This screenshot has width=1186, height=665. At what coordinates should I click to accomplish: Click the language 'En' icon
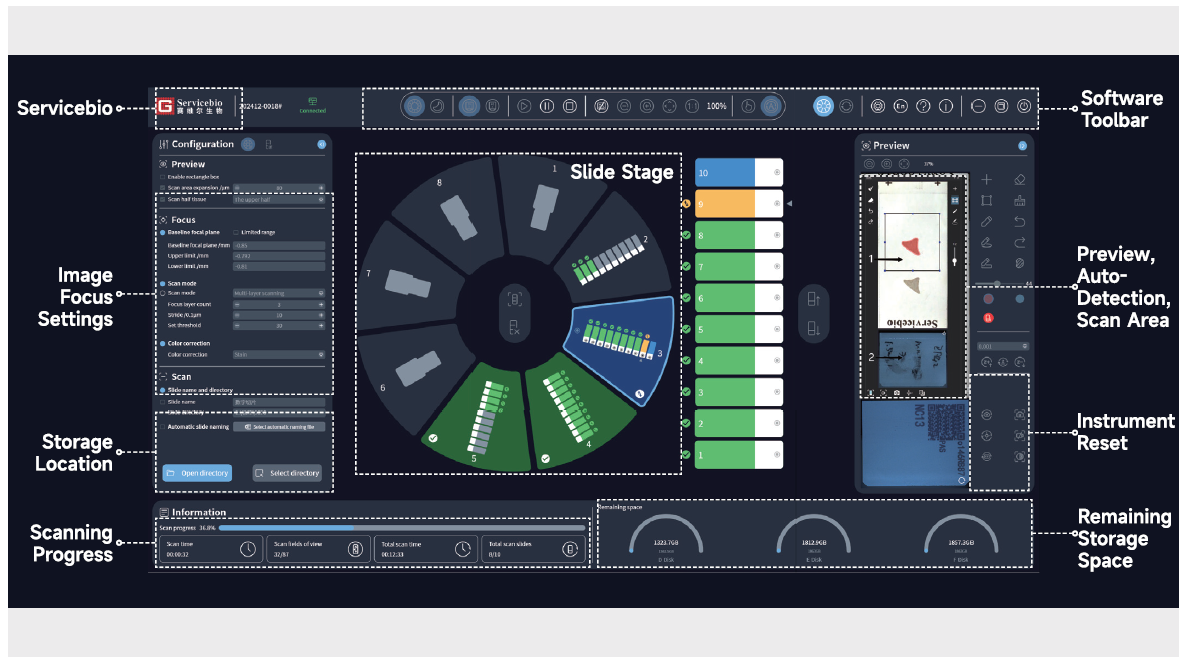coord(900,106)
